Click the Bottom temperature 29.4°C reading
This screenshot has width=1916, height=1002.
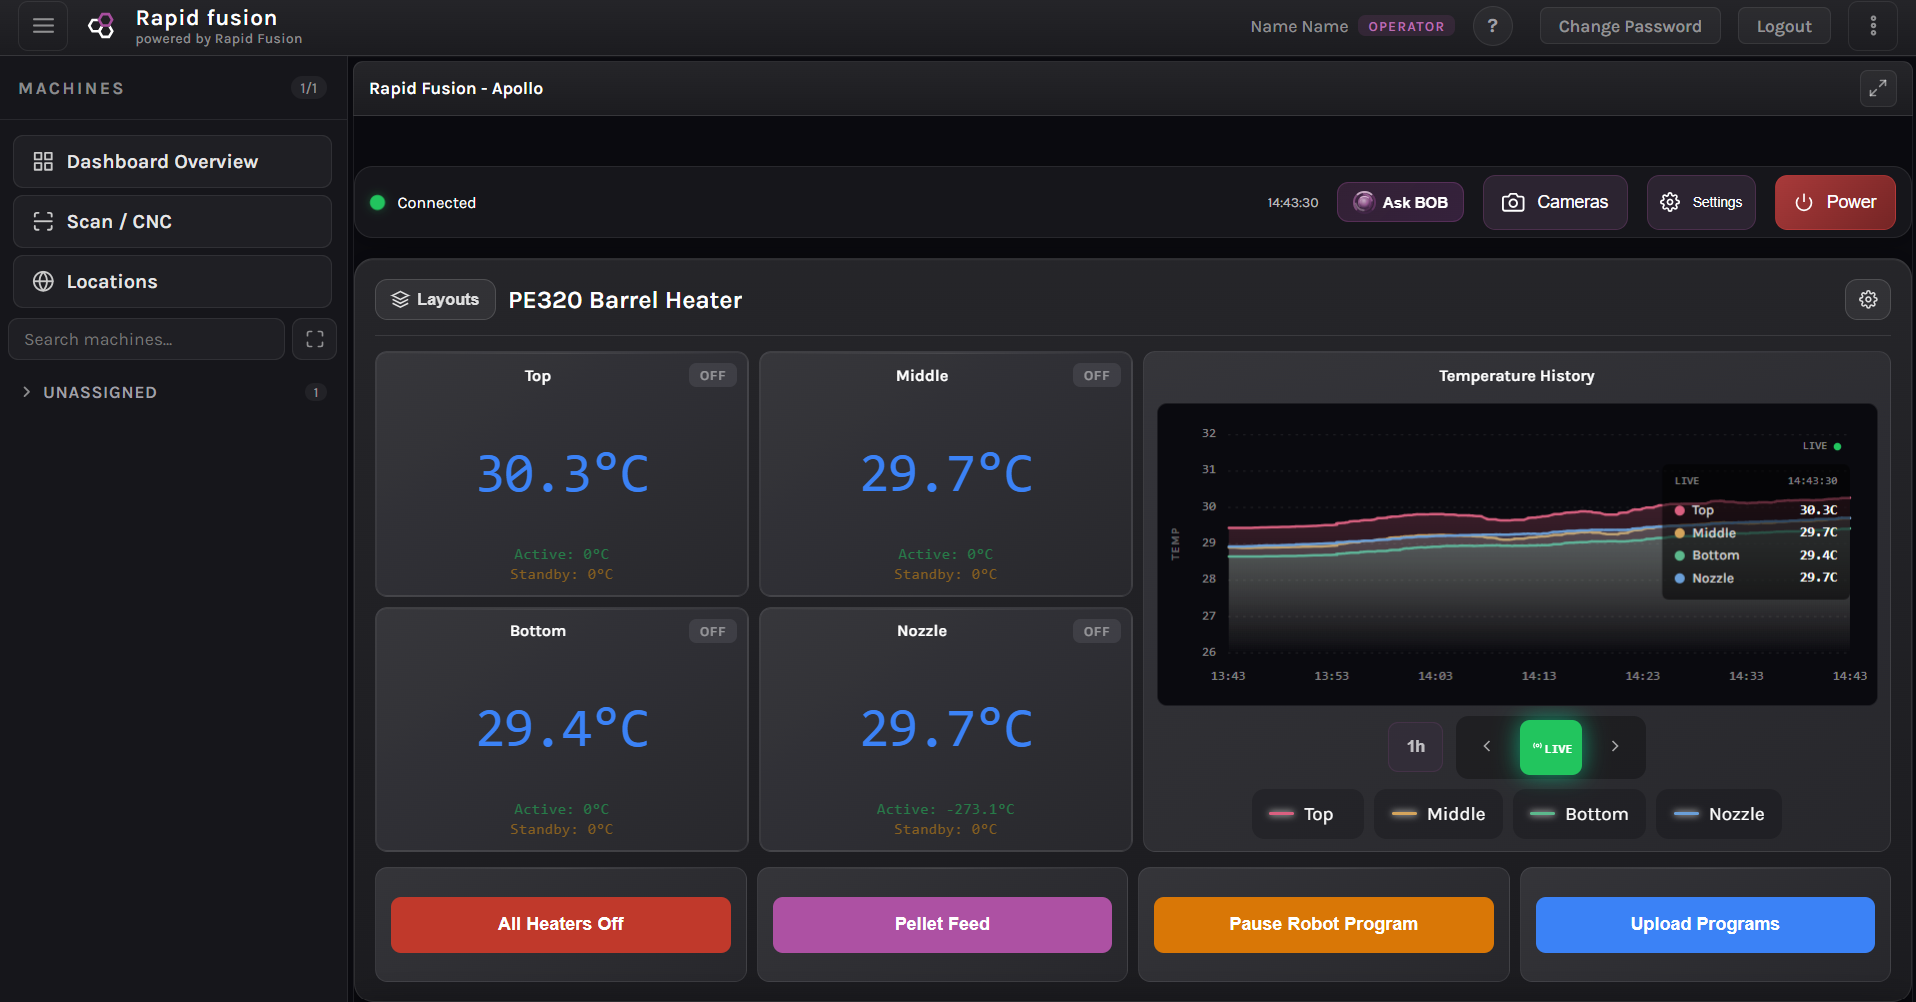(x=562, y=729)
